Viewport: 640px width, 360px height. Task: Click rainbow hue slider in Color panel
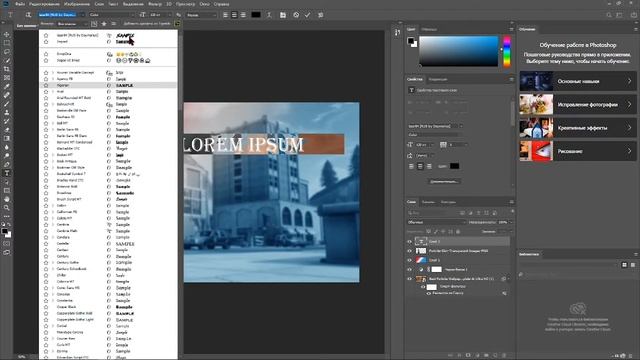(507, 51)
